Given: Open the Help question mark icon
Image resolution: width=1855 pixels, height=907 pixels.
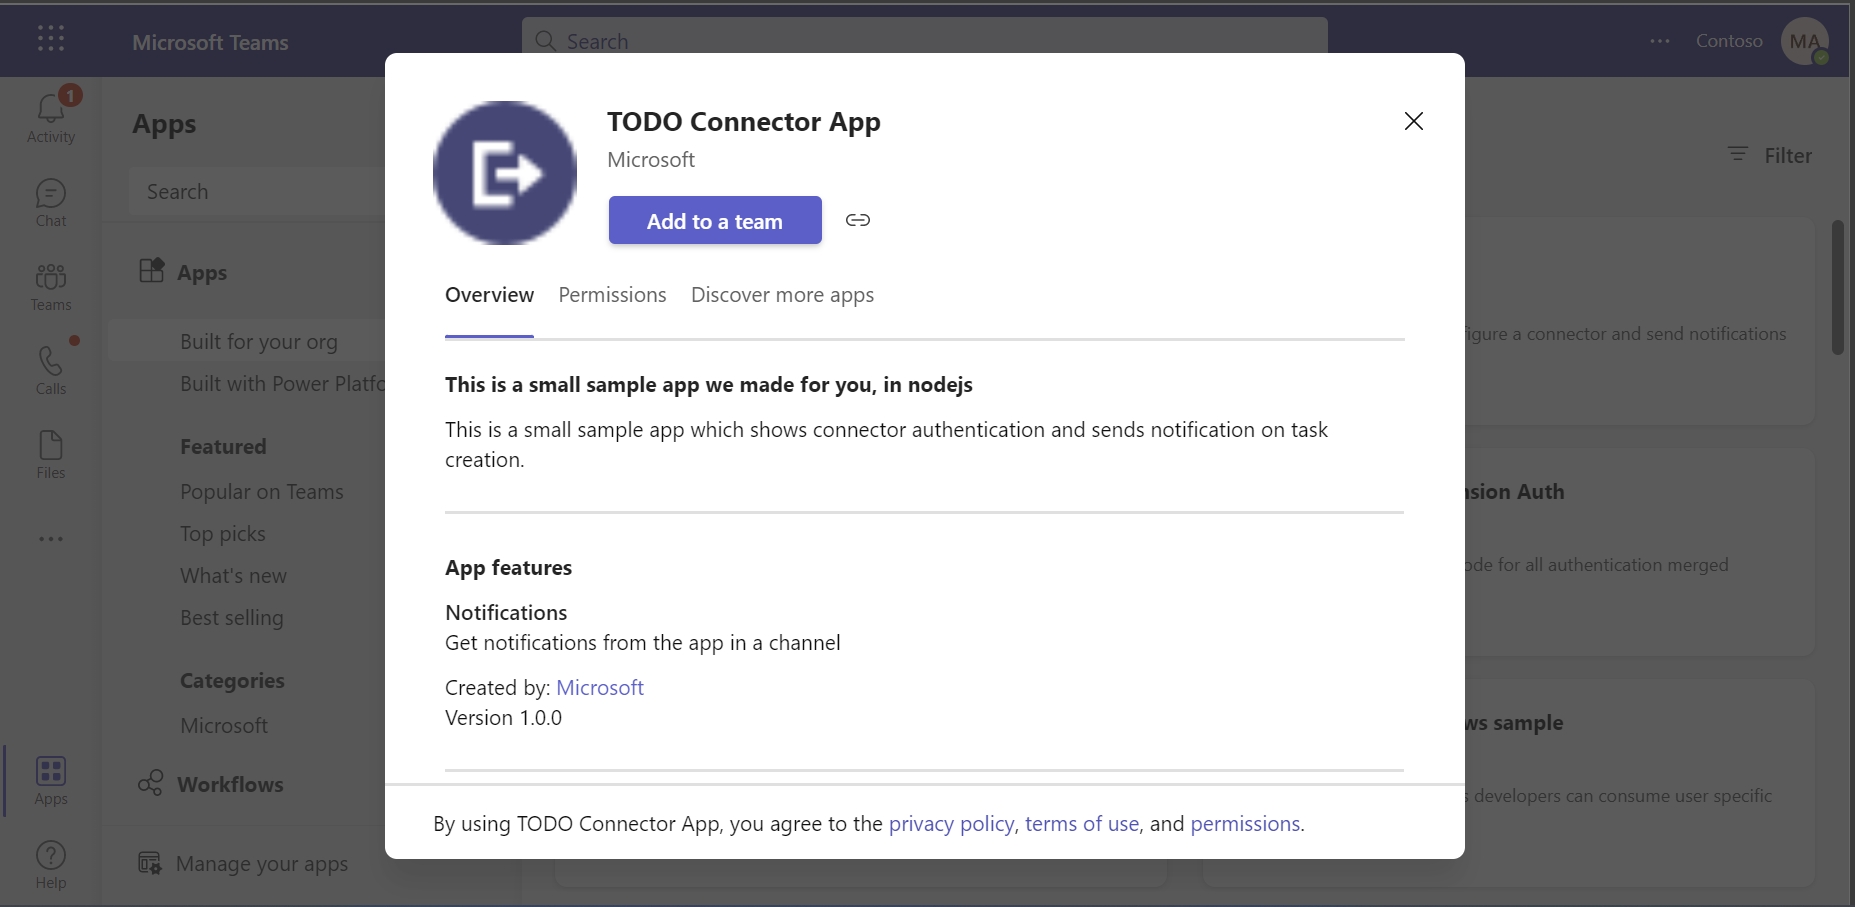Looking at the screenshot, I should [51, 855].
